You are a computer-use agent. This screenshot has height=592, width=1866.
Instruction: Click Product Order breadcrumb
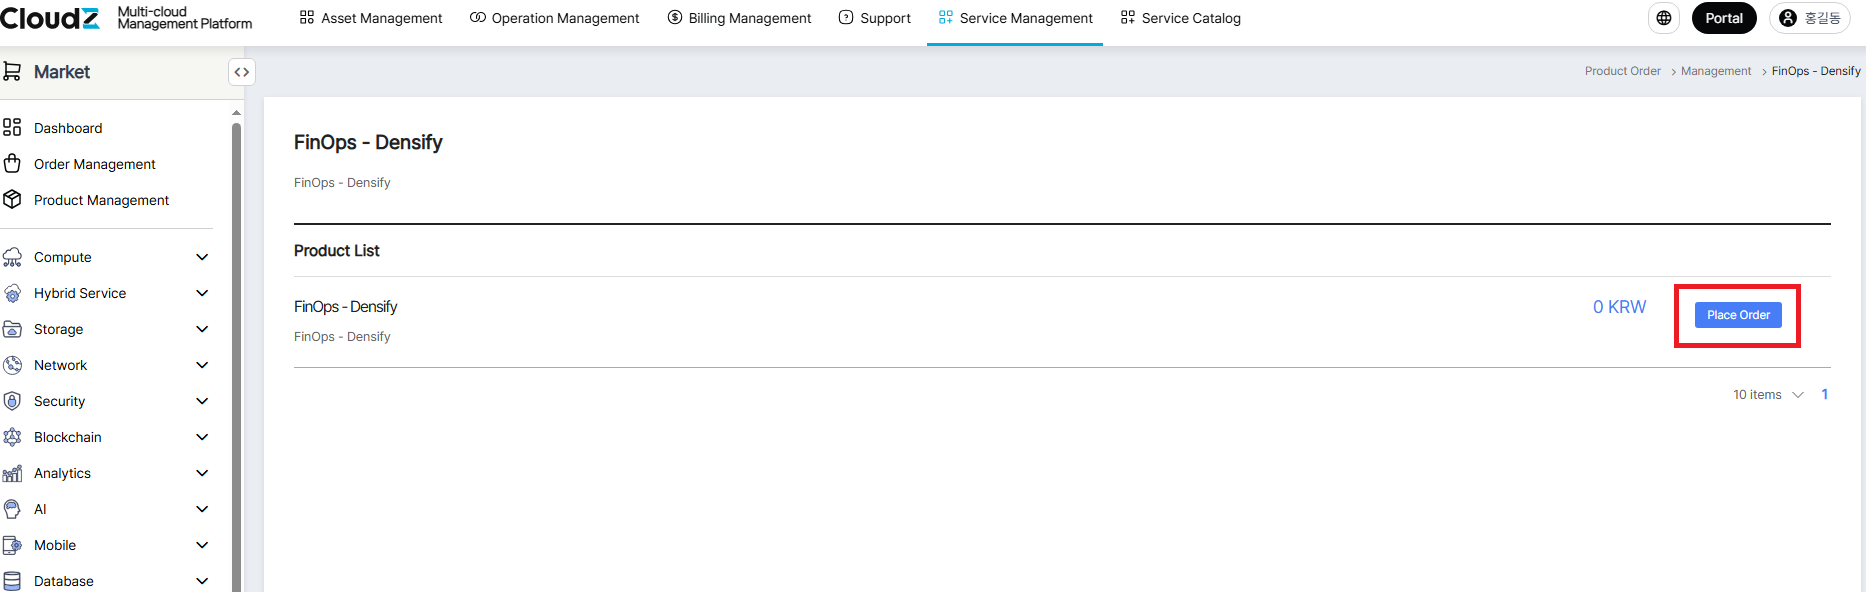pos(1622,71)
